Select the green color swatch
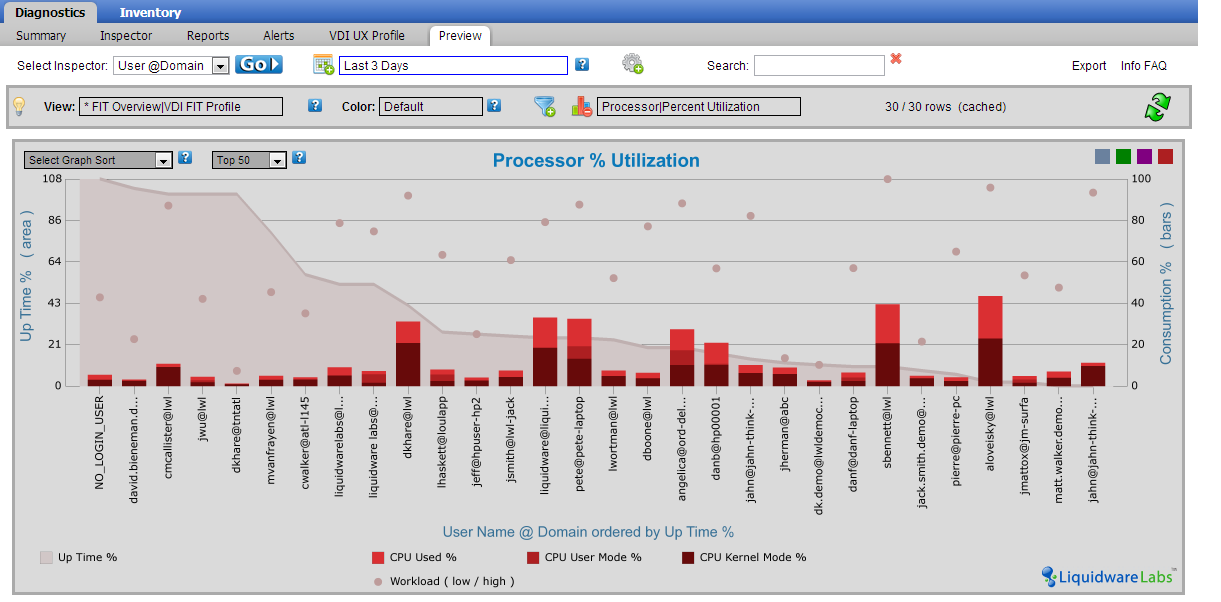The width and height of the screenshot is (1221, 602). (x=1123, y=156)
